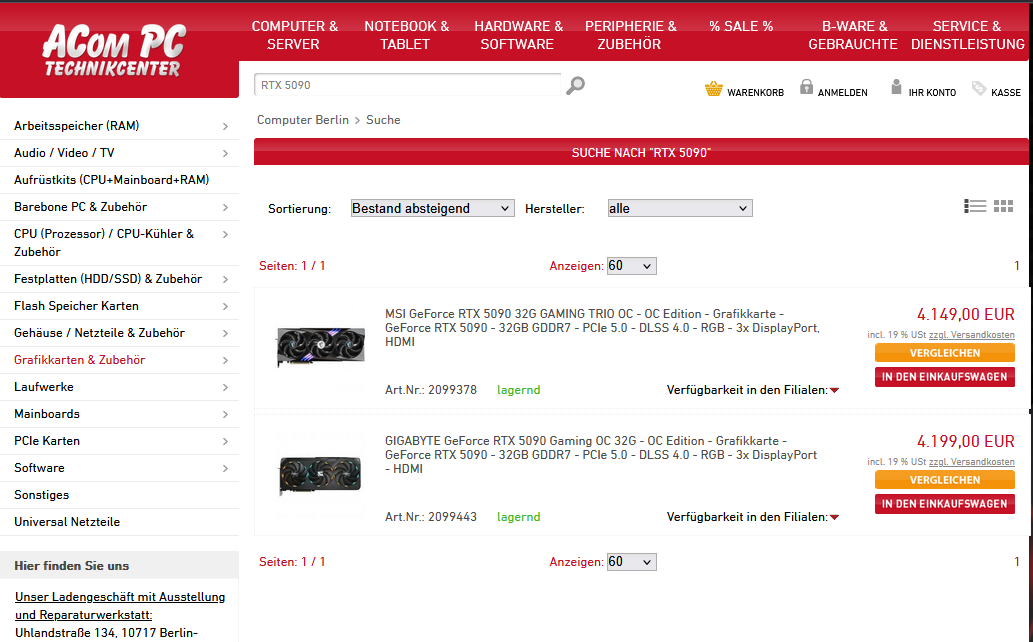This screenshot has height=642, width=1033.
Task: Click Unser Ladengeschäft mit Ausstellung link
Action: click(x=120, y=606)
